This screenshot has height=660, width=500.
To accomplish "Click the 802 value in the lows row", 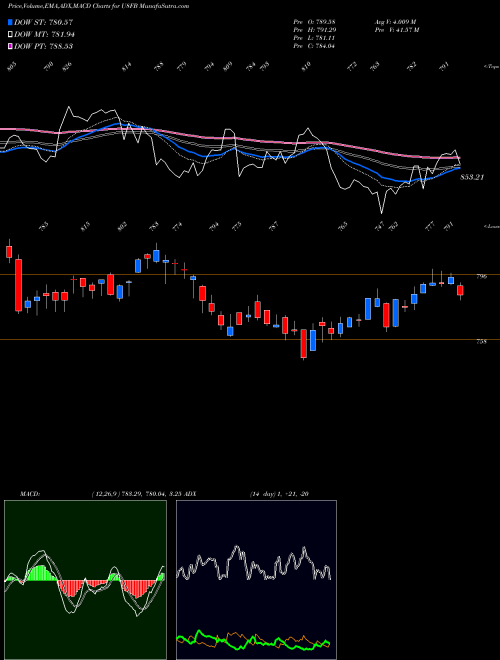I will pyautogui.click(x=122, y=226).
